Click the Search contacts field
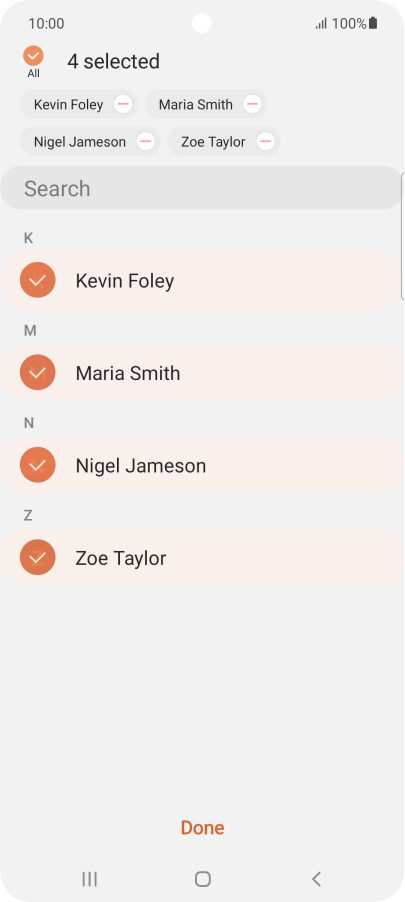The height and width of the screenshot is (902, 405). tap(201, 188)
